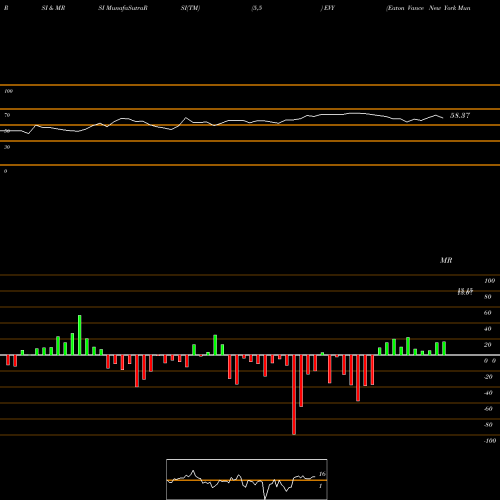
Task: Click the -100 axis label in the MR panel
Action: click(490, 441)
